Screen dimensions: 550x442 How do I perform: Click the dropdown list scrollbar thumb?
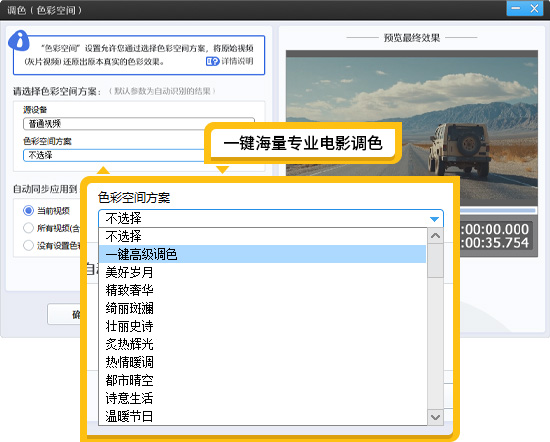(x=435, y=260)
